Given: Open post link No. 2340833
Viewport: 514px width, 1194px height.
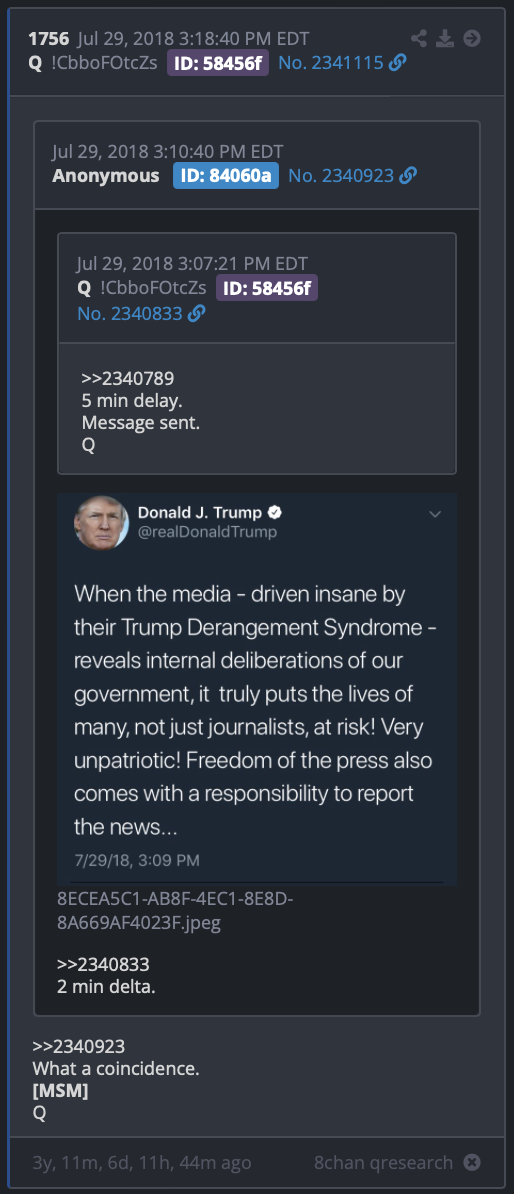Looking at the screenshot, I should 130,313.
